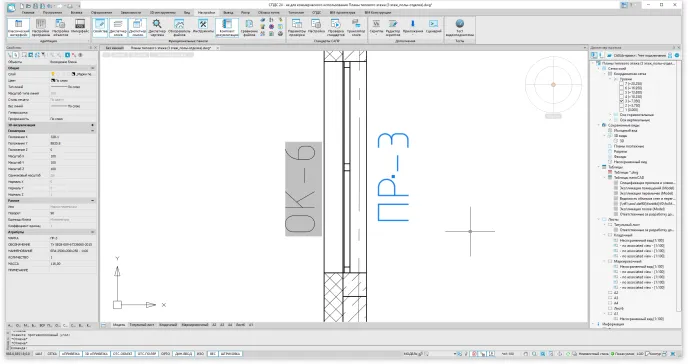Switch to the Вставка ribbon tab
Screen dimensions: 688x364
pos(76,13)
